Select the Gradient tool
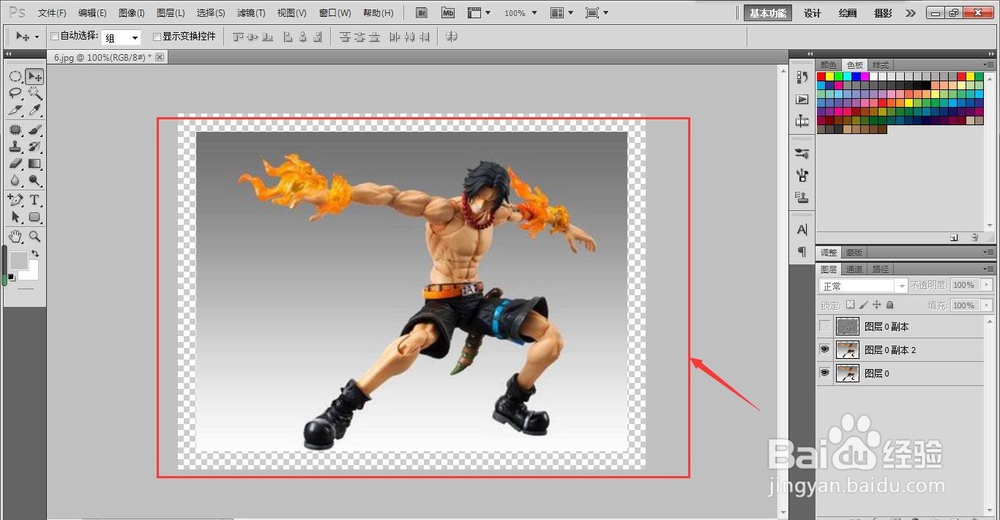1000x520 pixels. [34, 164]
